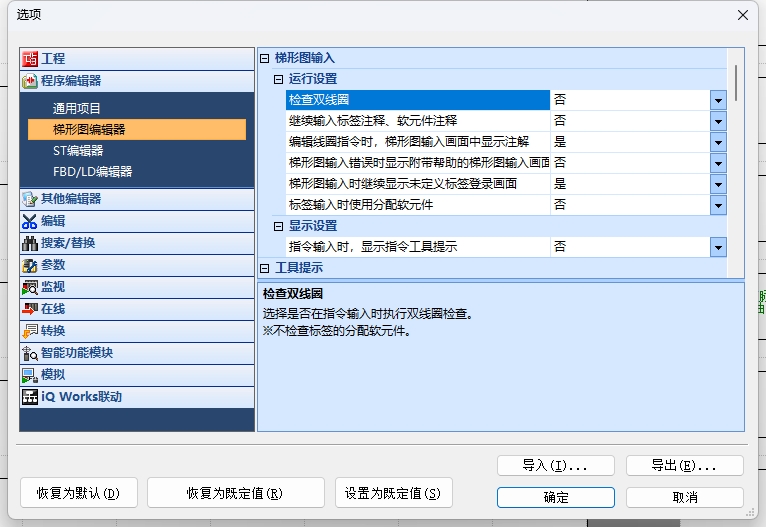Collapse the 工具提示 section

tap(265, 268)
